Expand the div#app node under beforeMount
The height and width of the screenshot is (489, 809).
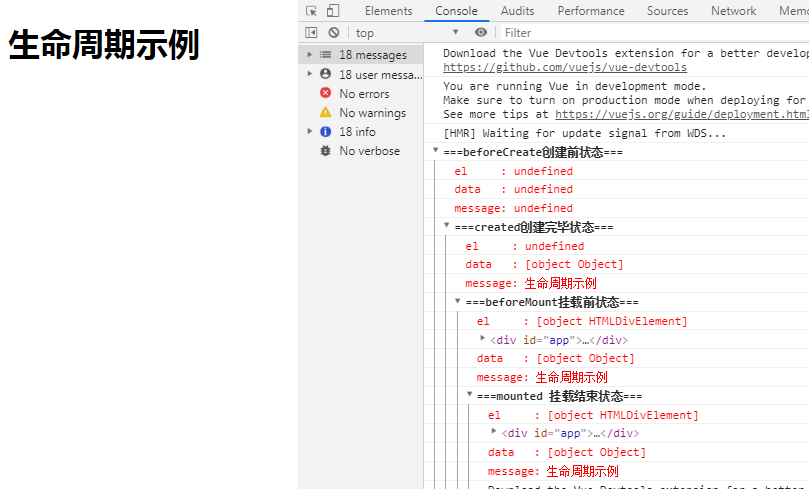coord(483,338)
